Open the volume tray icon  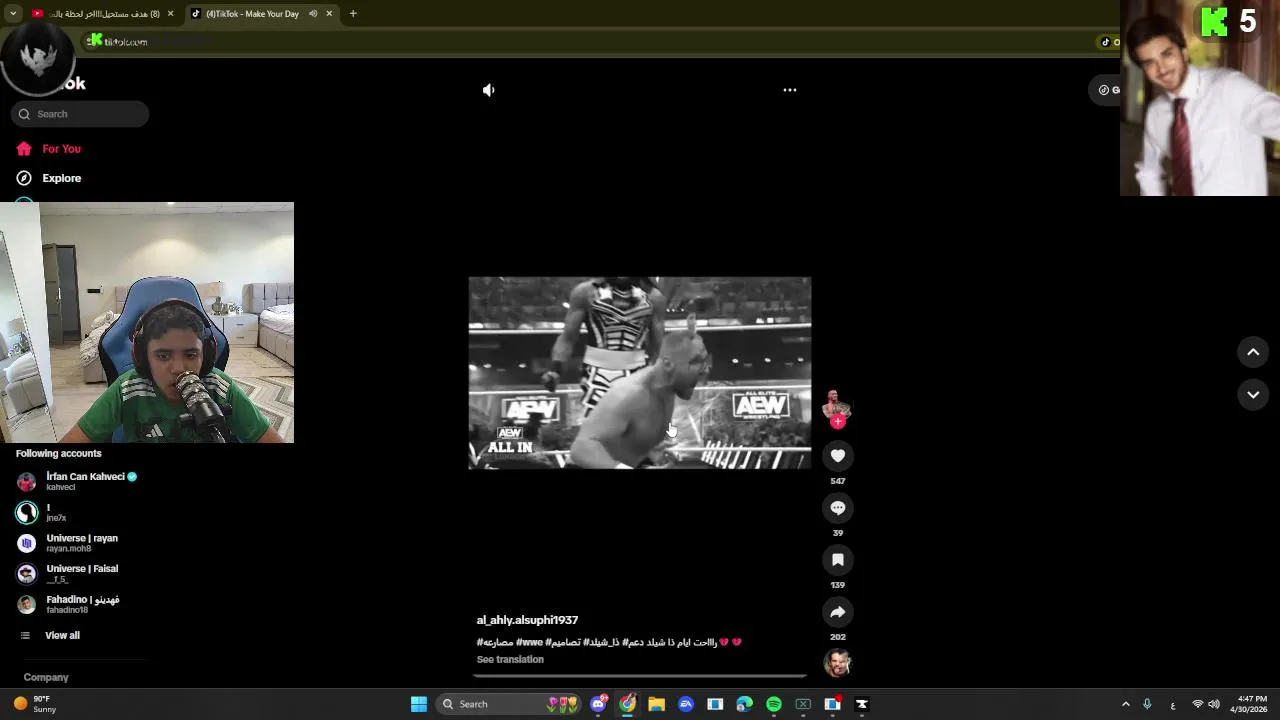(x=1213, y=704)
